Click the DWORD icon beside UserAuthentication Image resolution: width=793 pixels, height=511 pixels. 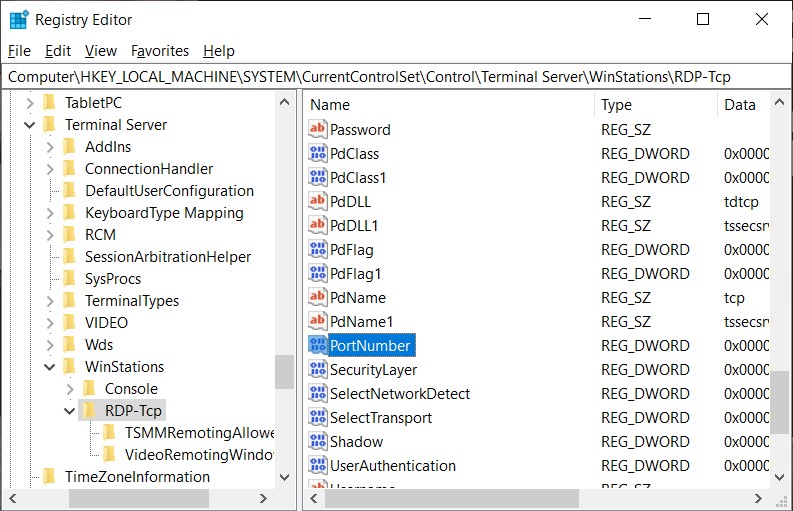317,466
